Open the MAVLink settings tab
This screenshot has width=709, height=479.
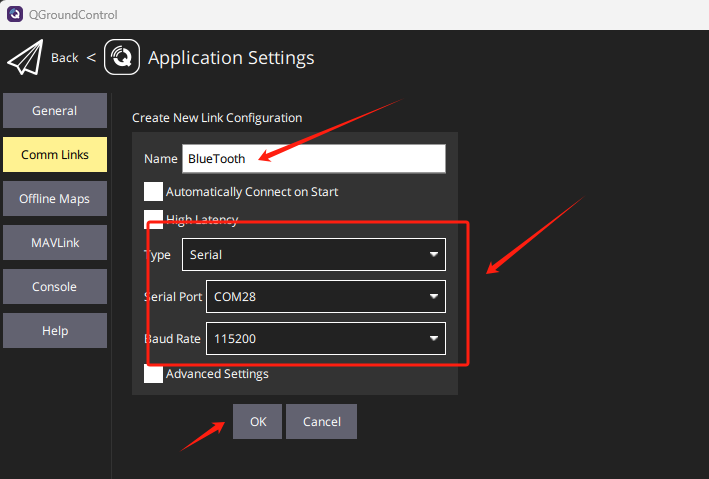point(54,243)
